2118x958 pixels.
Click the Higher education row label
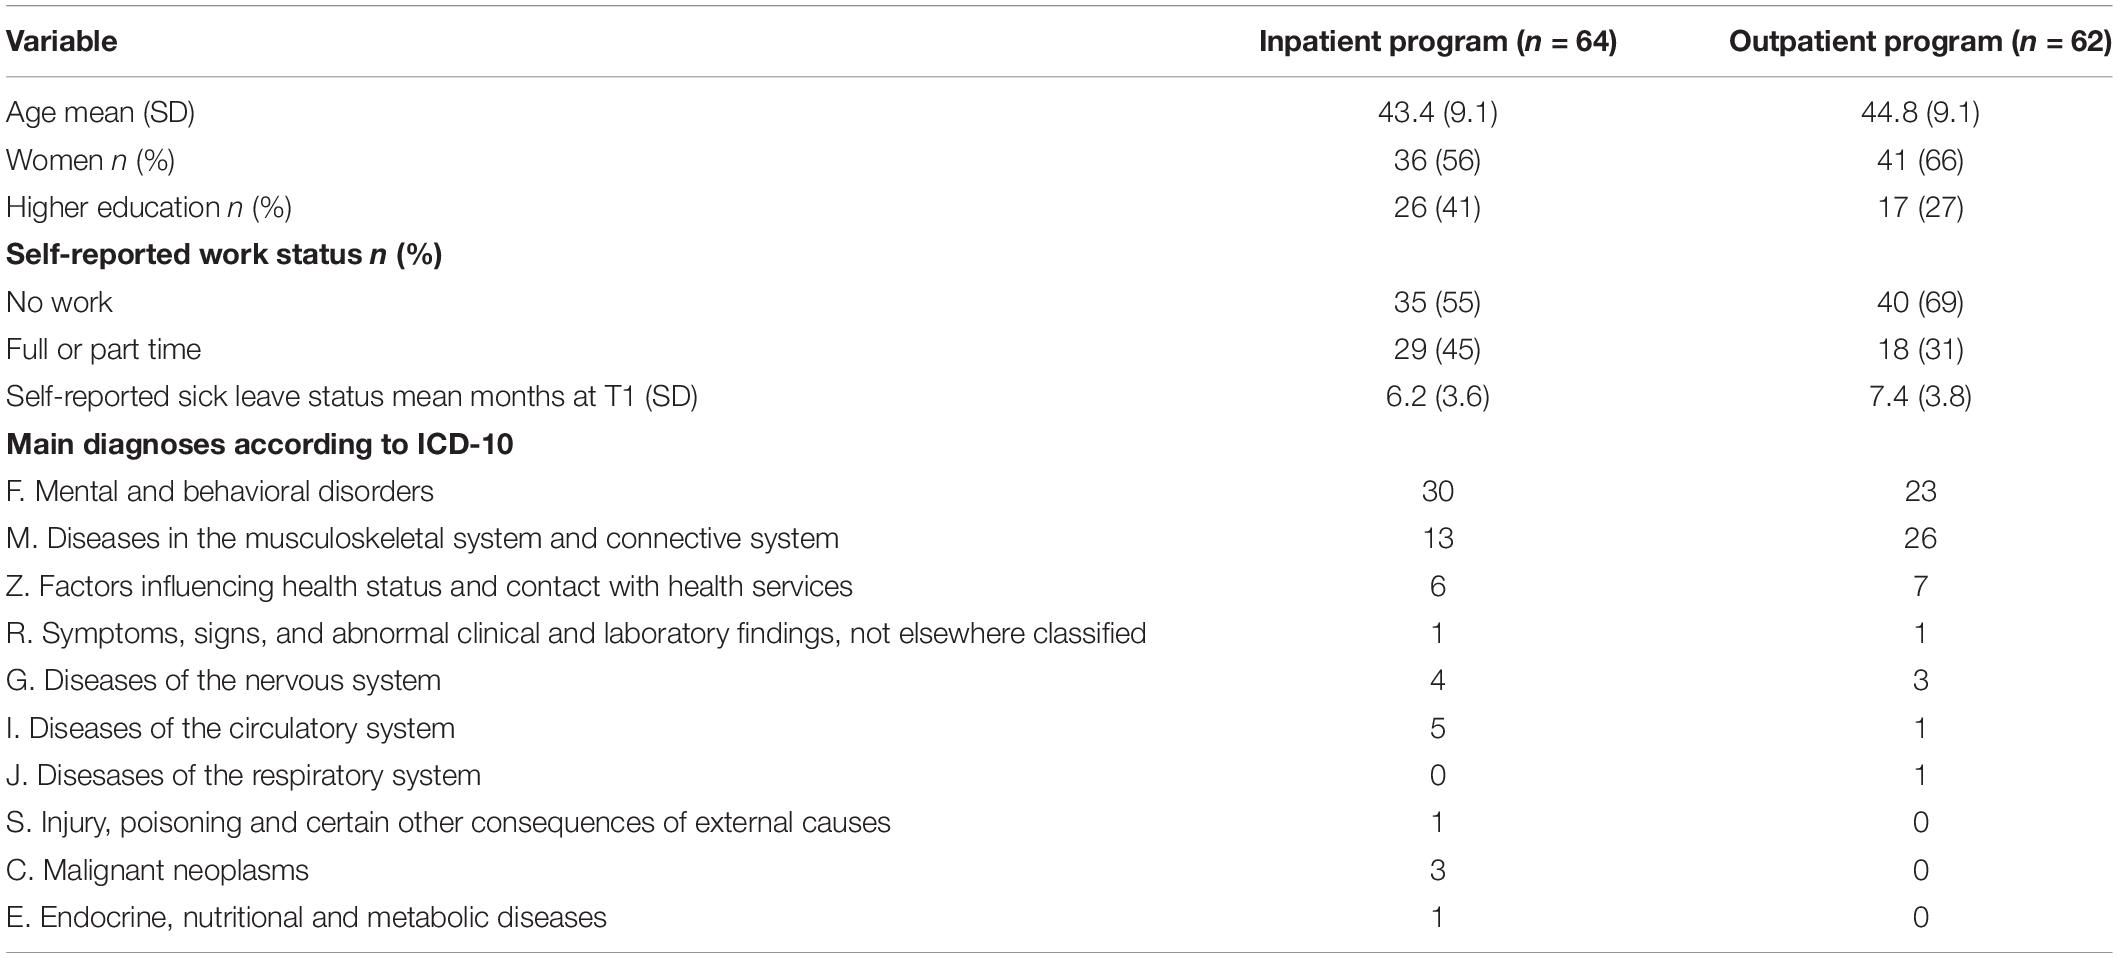pos(149,207)
